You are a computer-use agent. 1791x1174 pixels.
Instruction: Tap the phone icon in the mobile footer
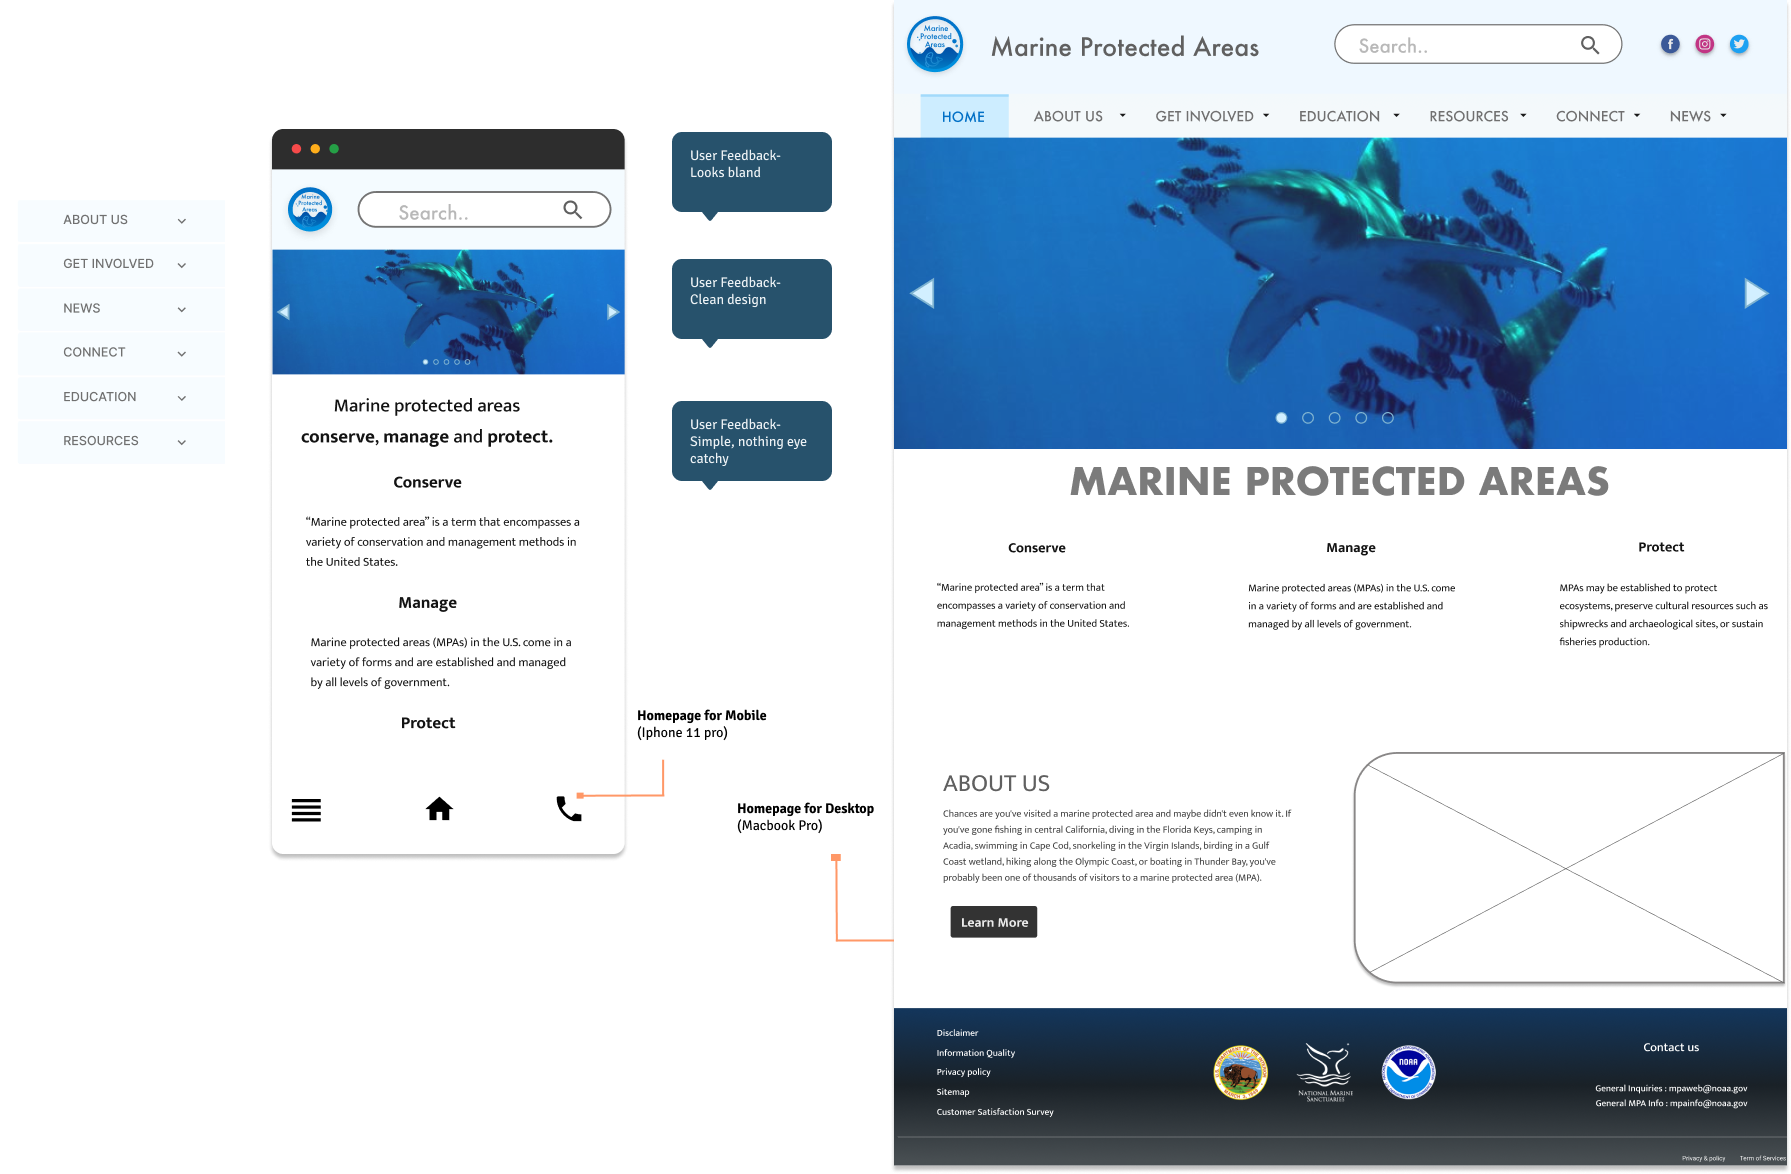click(x=568, y=809)
